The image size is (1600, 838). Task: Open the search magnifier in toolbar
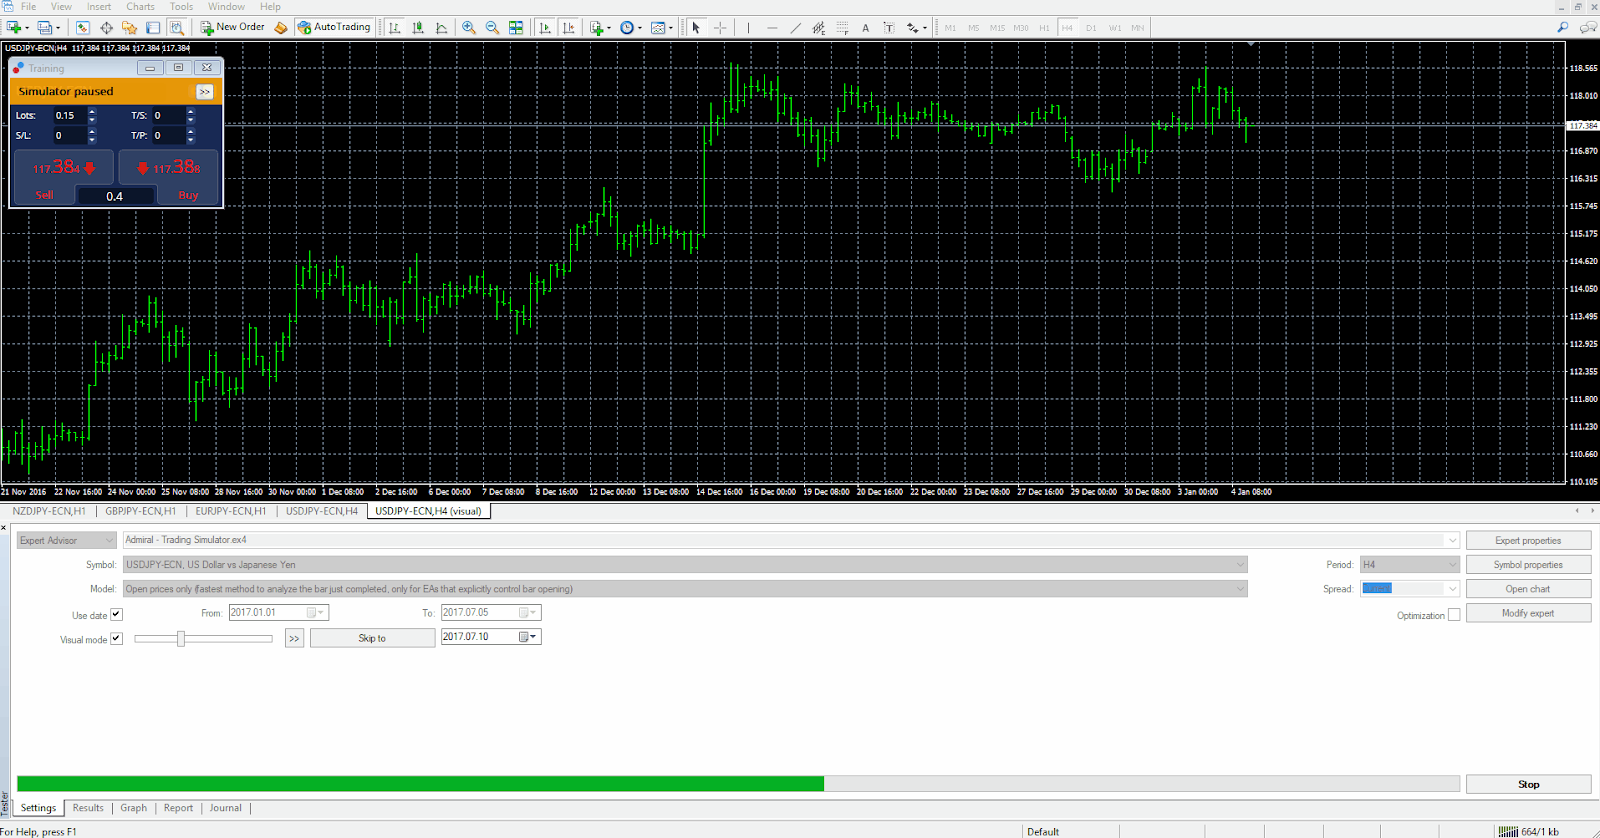click(1563, 28)
